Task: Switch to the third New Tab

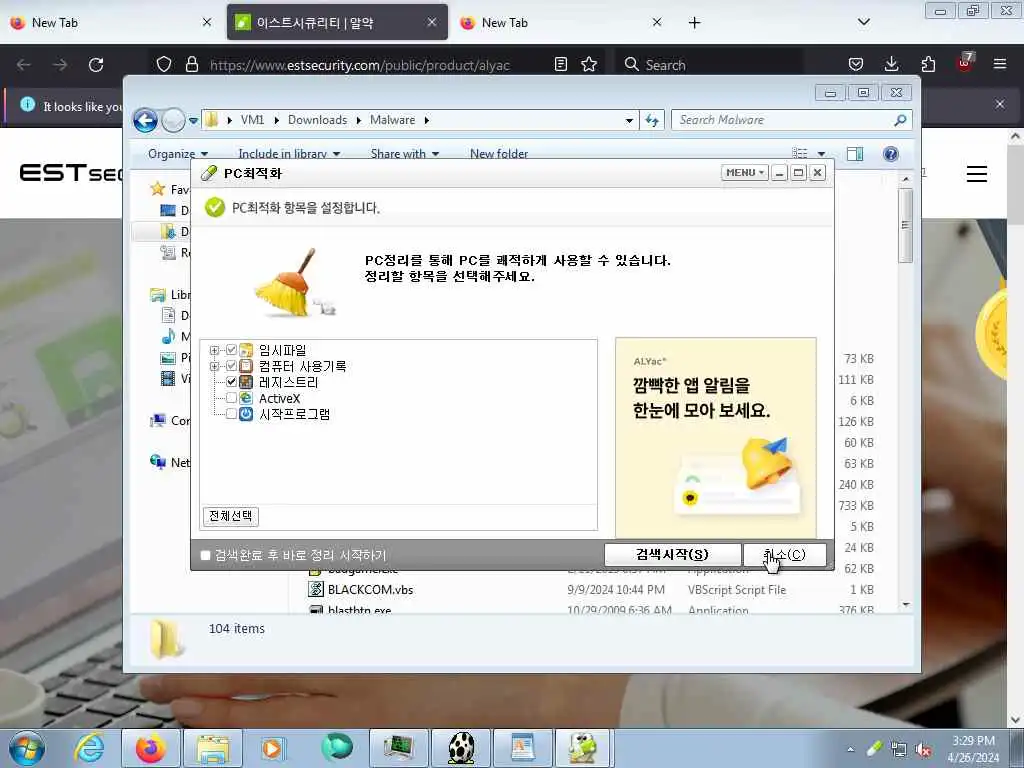Action: point(562,22)
